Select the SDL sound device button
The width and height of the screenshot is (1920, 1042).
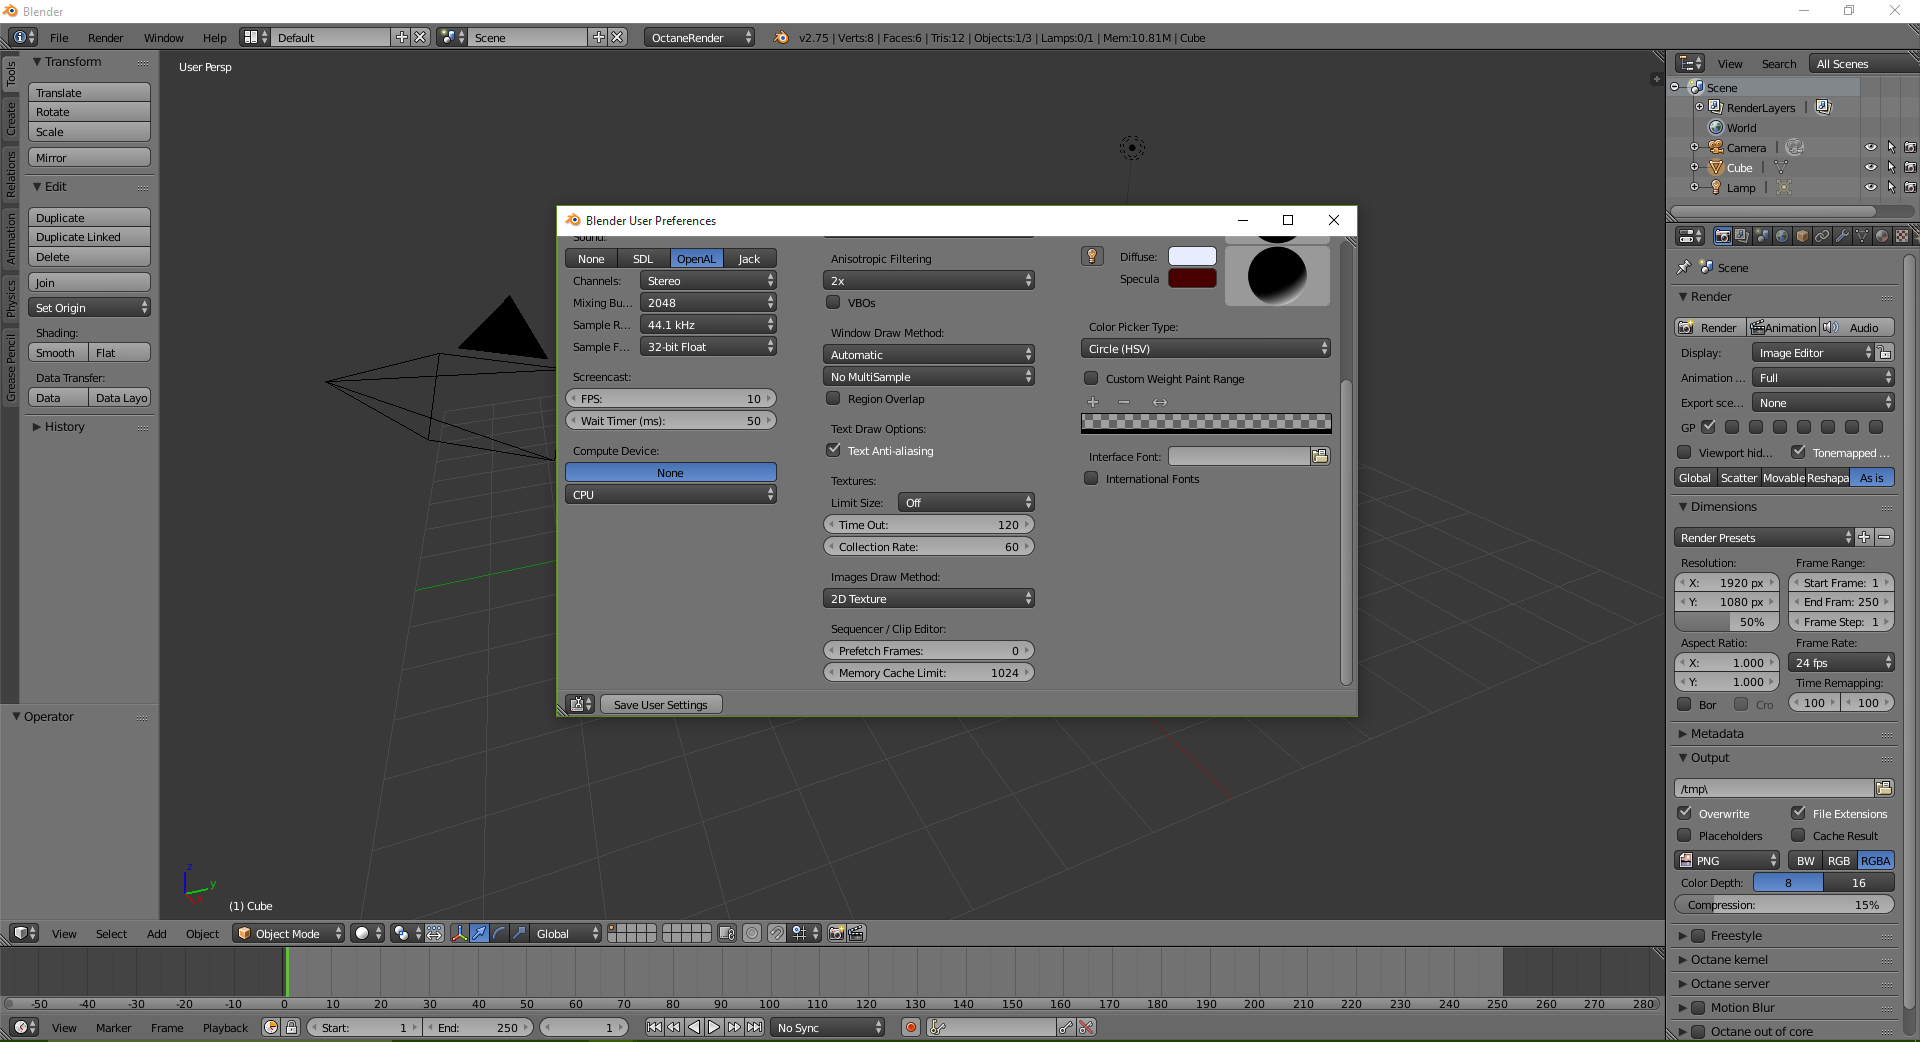click(643, 259)
